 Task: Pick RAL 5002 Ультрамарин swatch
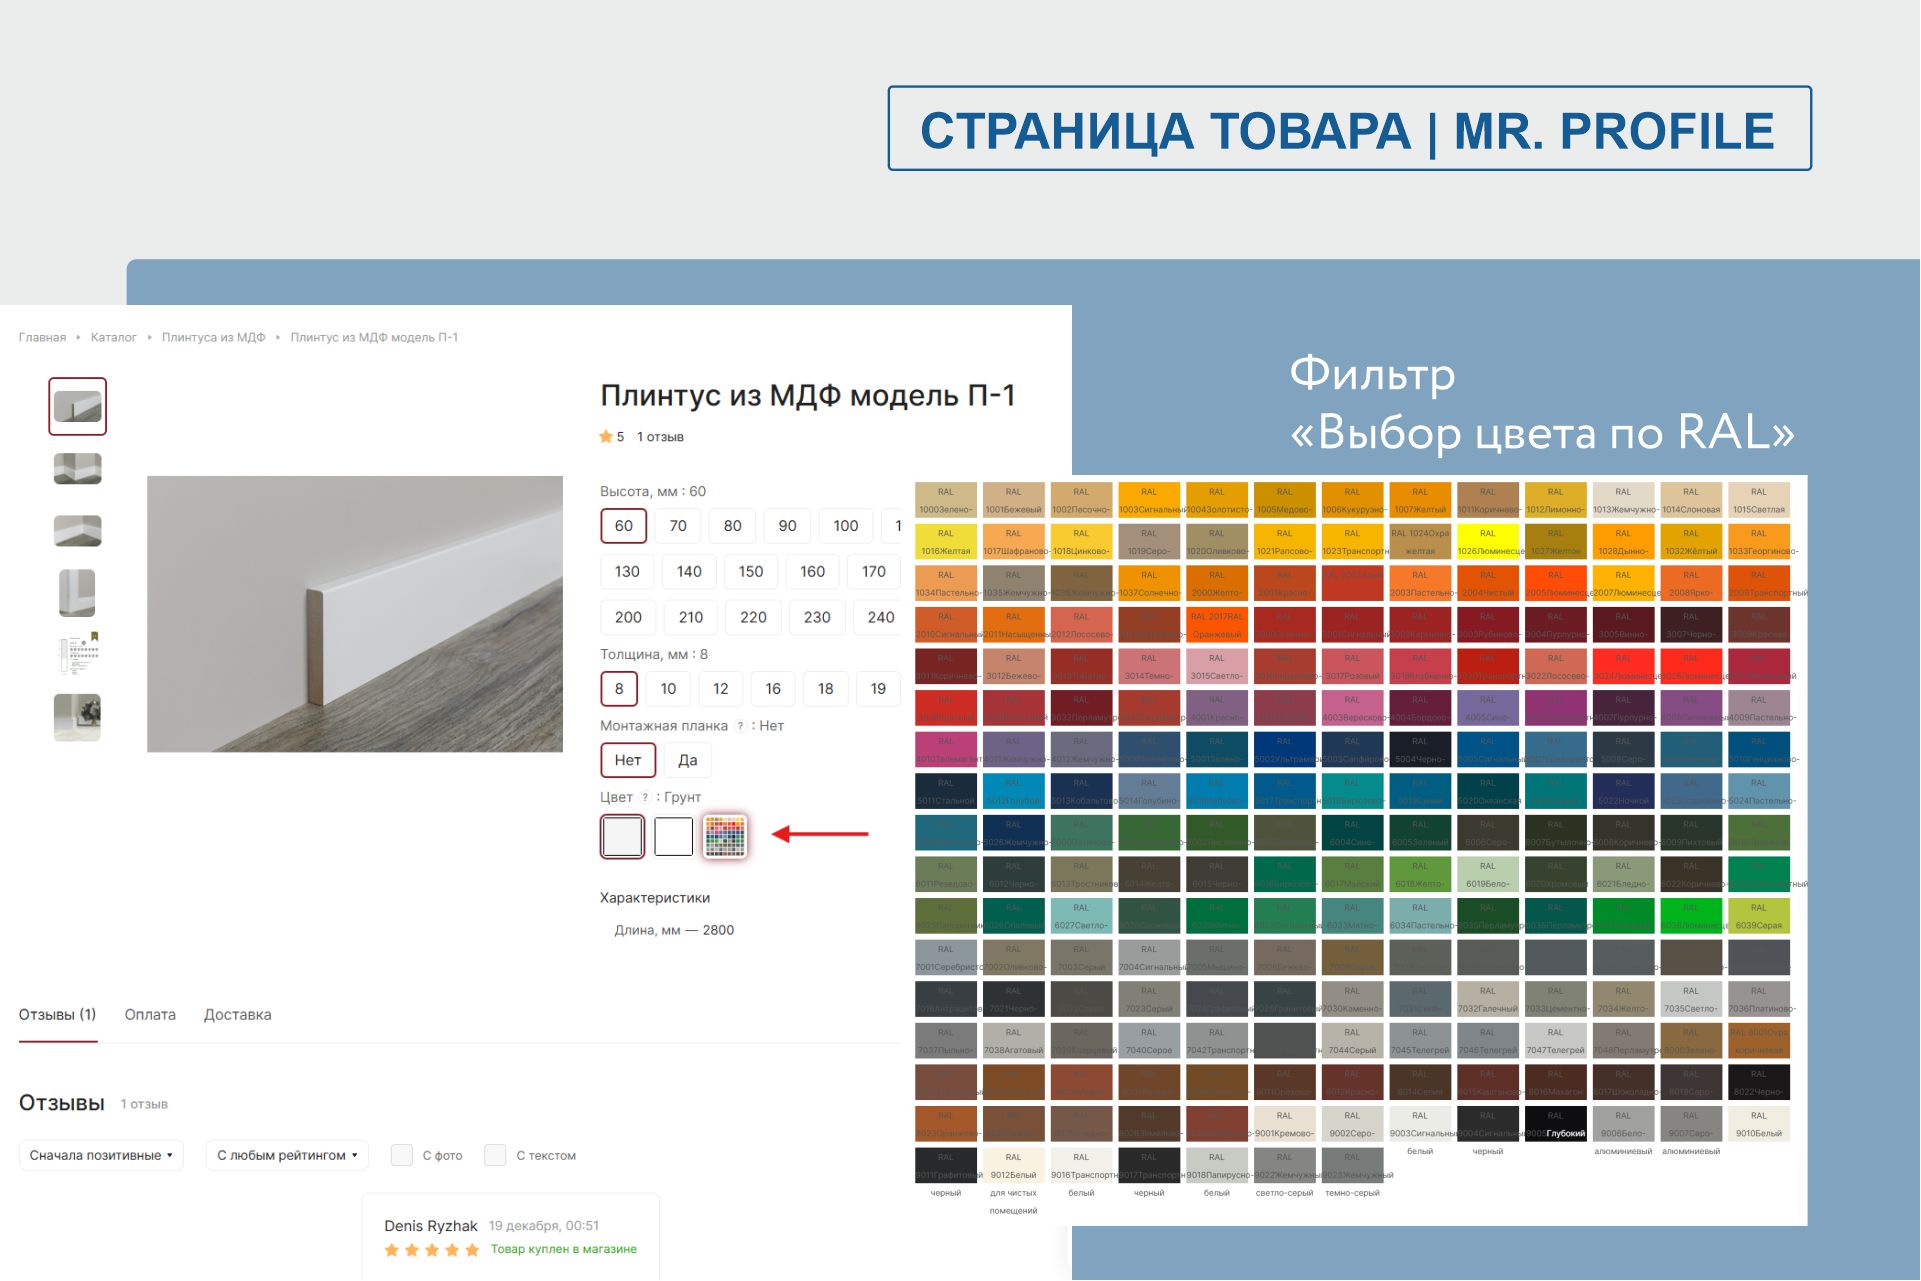1285,750
